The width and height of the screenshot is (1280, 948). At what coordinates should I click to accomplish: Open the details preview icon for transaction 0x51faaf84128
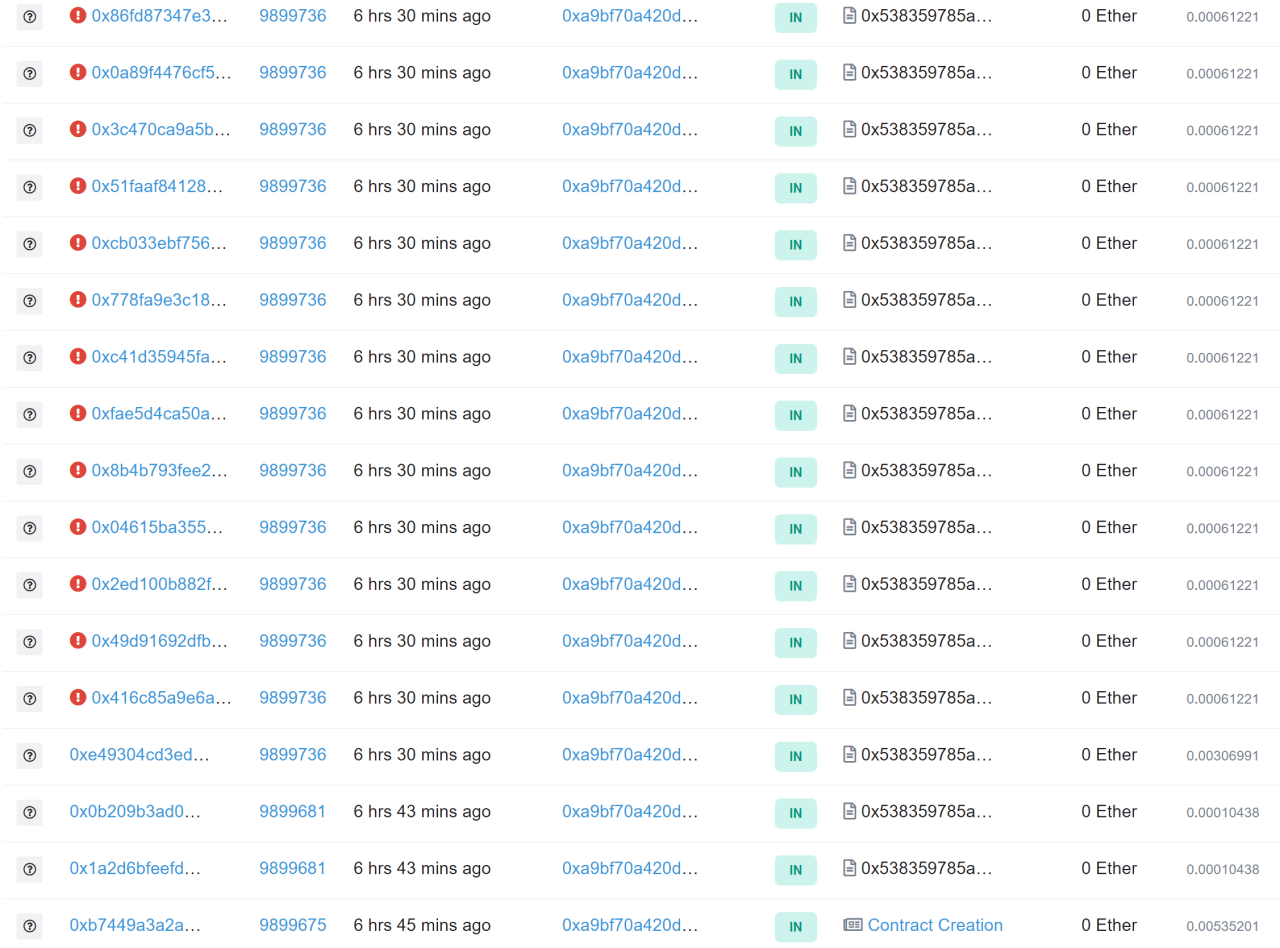30,188
